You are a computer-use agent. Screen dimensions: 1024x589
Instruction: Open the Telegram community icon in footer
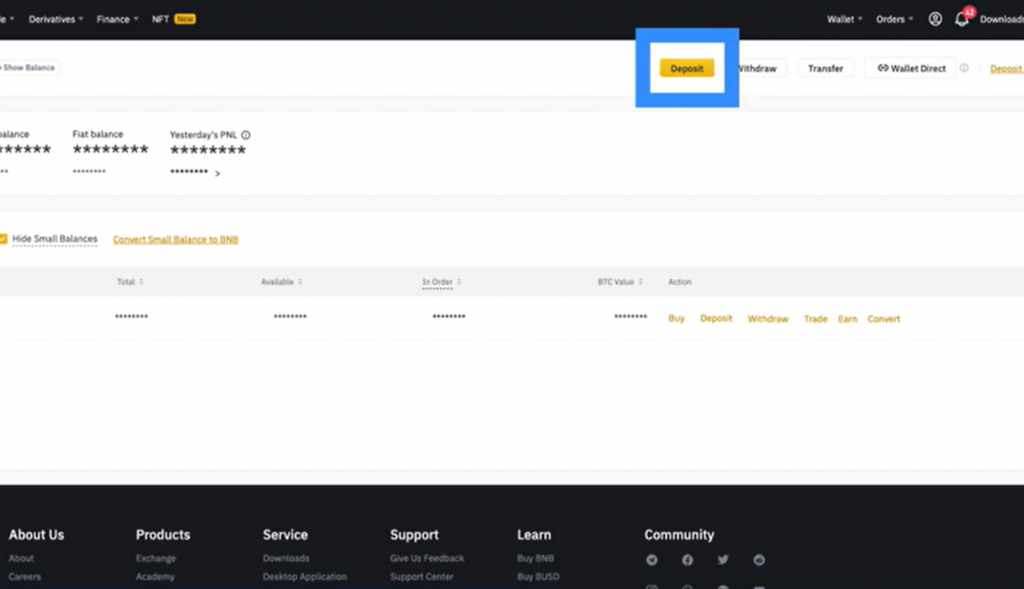pyautogui.click(x=652, y=560)
